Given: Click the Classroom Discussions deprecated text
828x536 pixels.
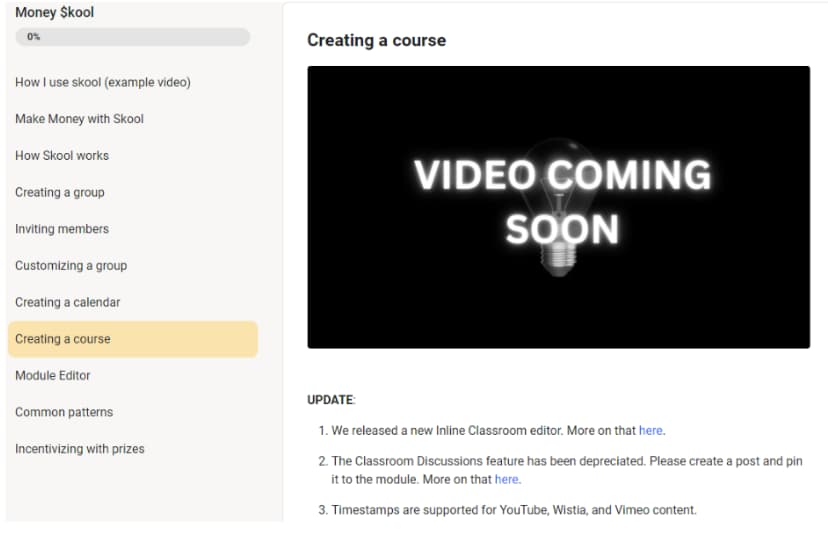Looking at the screenshot, I should [567, 470].
